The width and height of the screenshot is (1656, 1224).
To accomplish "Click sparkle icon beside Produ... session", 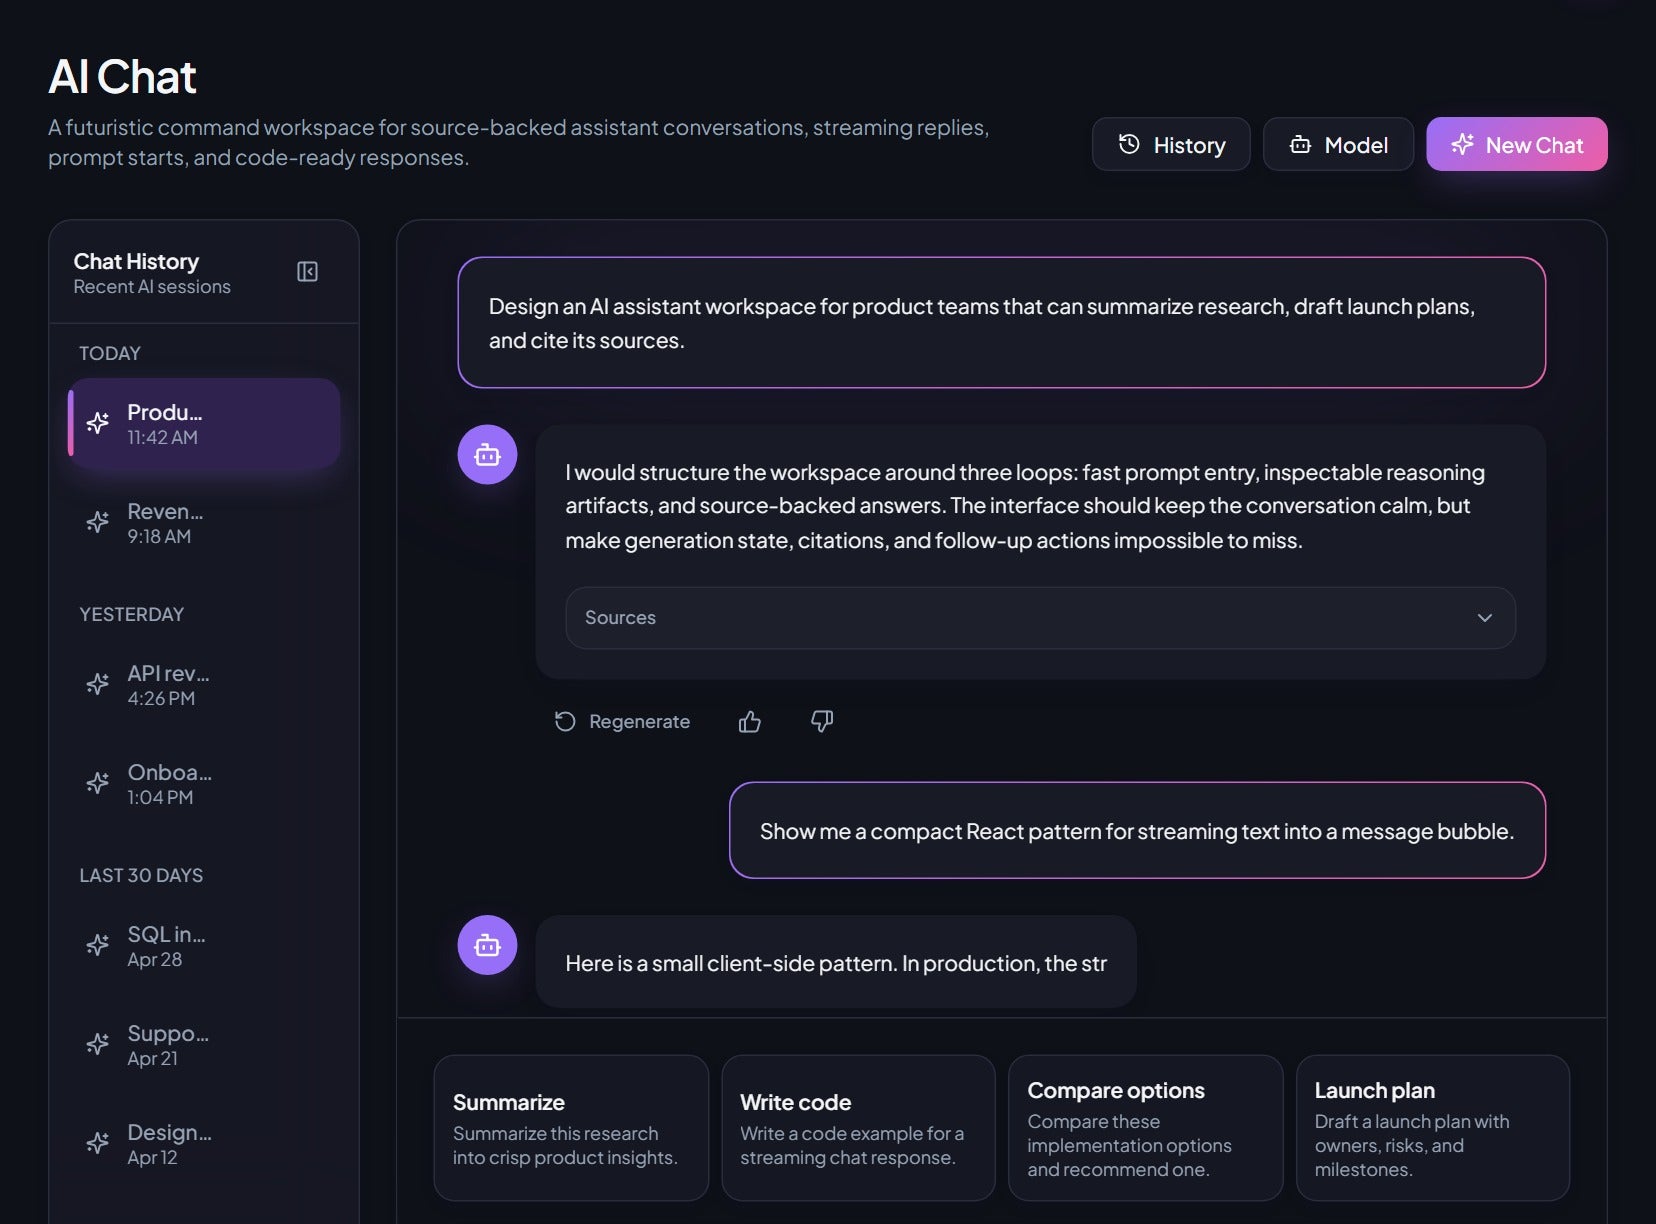I will [98, 423].
